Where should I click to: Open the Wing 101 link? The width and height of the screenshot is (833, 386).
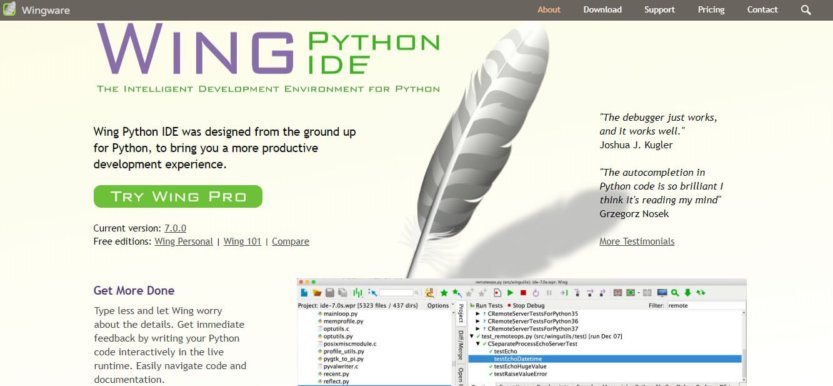coord(242,242)
